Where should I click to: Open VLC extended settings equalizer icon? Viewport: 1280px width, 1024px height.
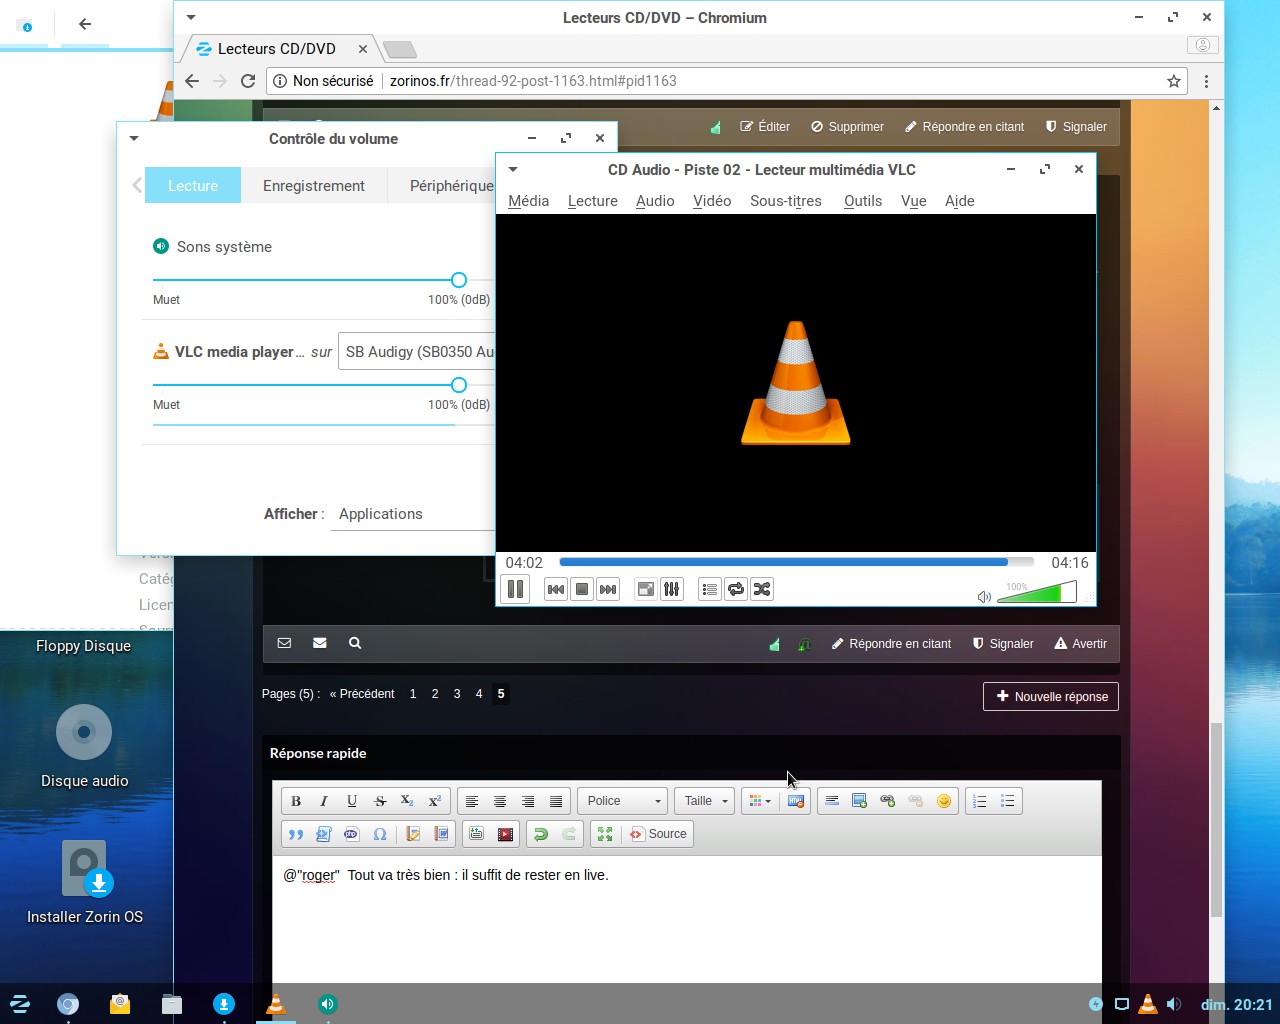click(672, 589)
